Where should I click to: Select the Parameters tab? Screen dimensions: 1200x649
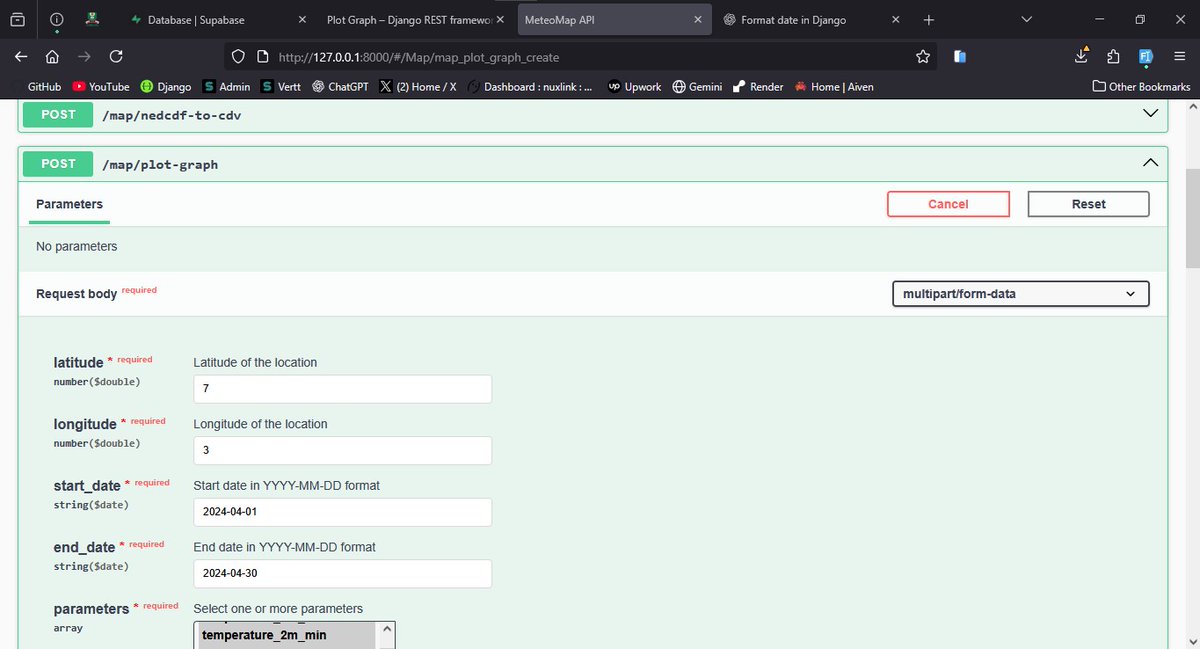(x=69, y=204)
